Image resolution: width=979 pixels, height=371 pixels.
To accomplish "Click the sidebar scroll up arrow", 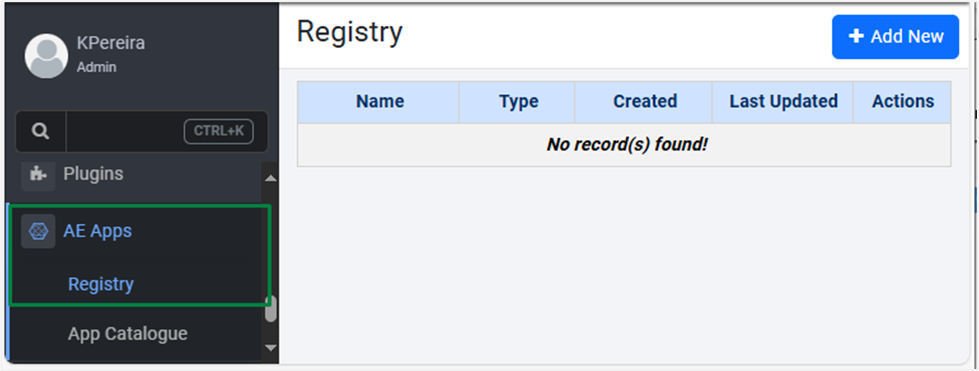I will [270, 178].
